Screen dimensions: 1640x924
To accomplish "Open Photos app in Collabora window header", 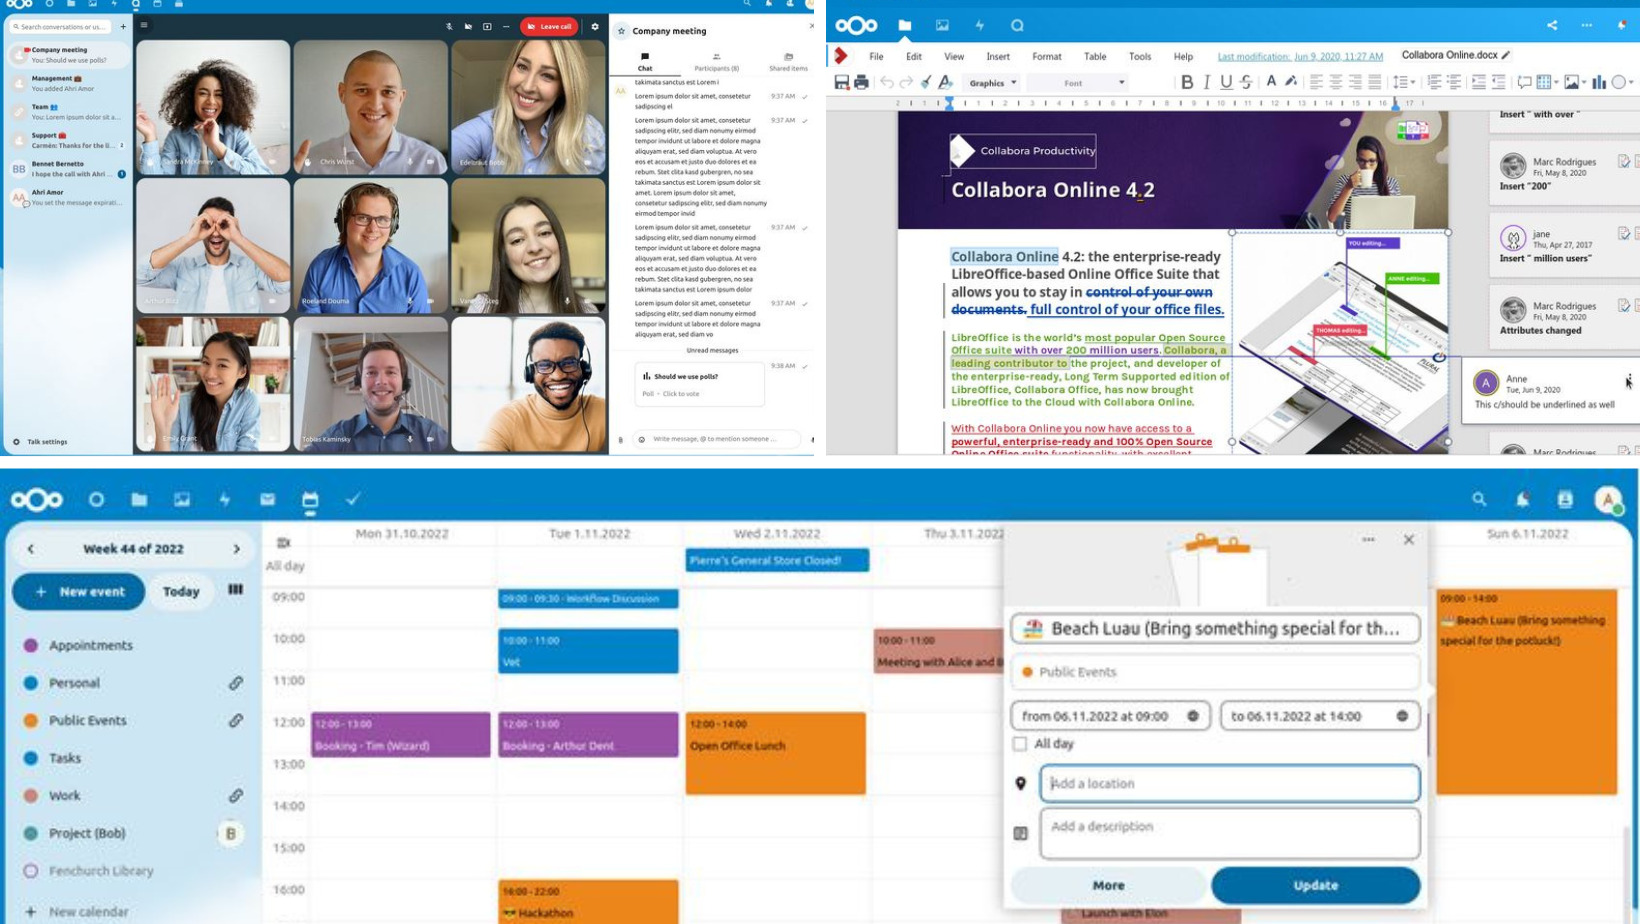I will [x=942, y=25].
